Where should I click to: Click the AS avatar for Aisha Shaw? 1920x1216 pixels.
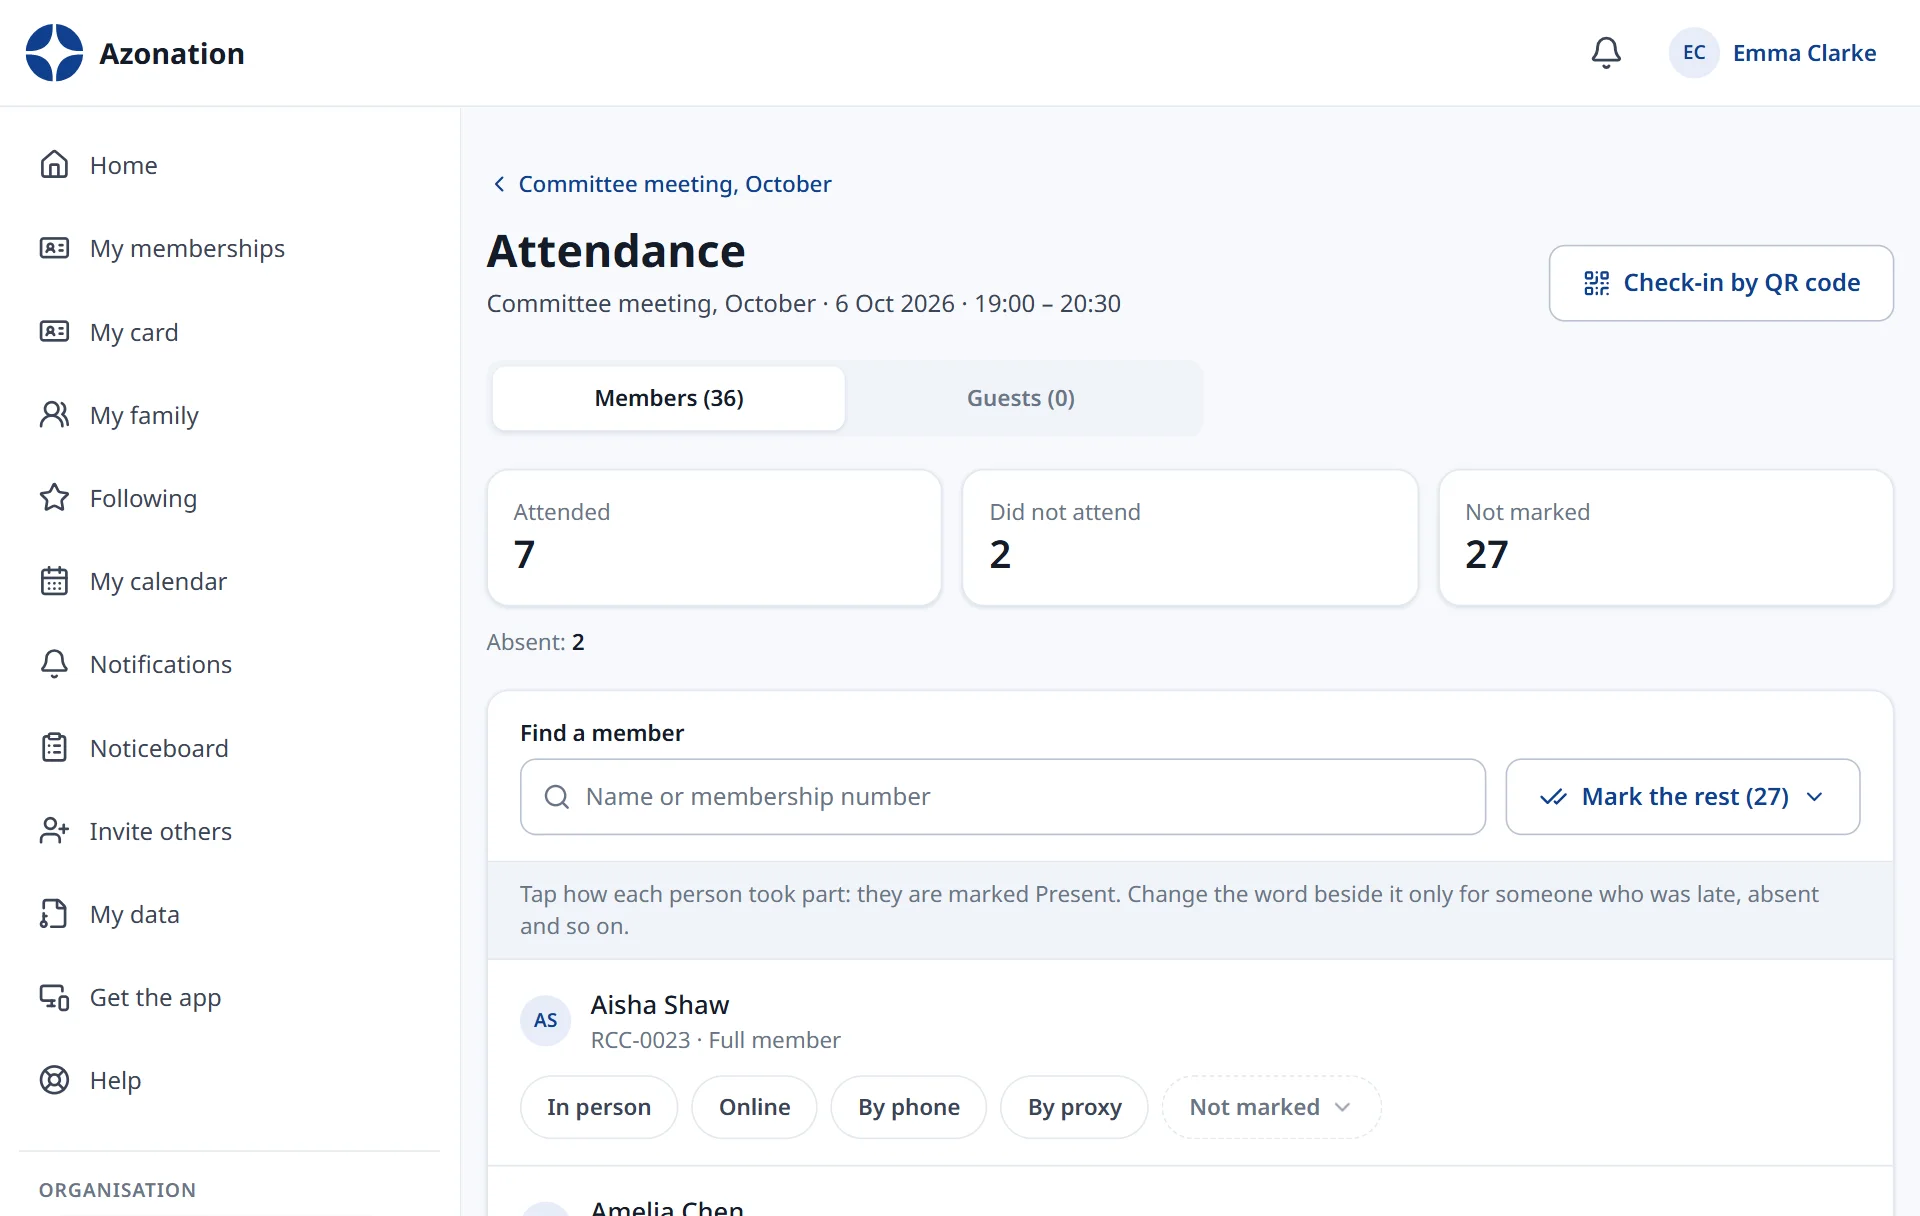tap(546, 1020)
